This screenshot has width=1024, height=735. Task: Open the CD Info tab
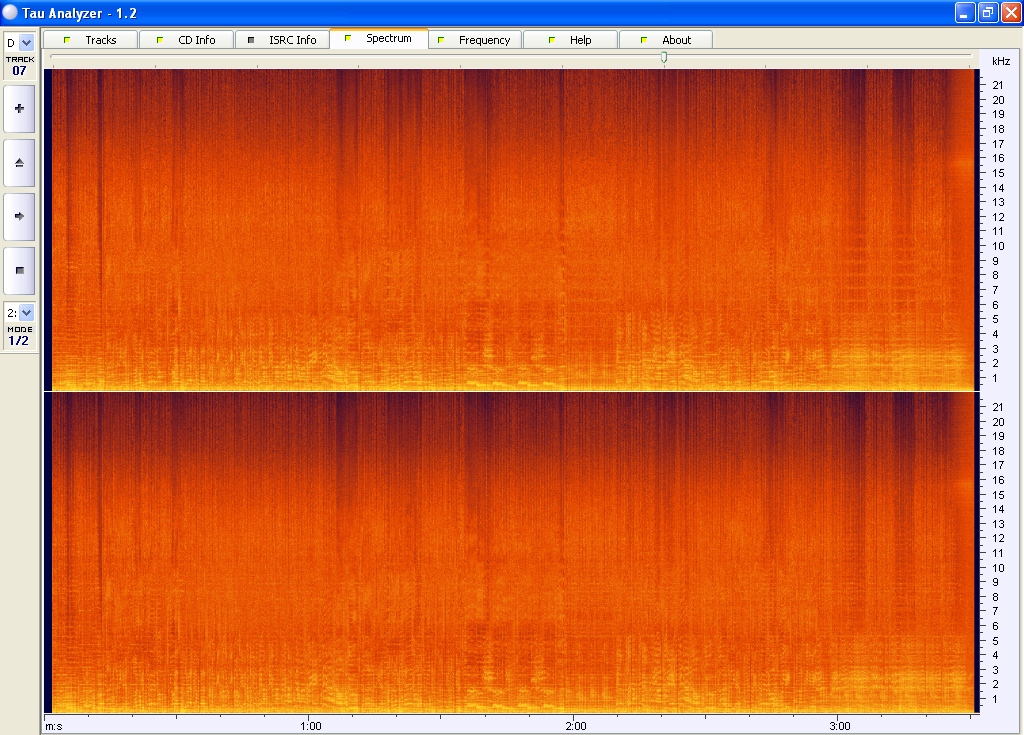click(x=186, y=40)
